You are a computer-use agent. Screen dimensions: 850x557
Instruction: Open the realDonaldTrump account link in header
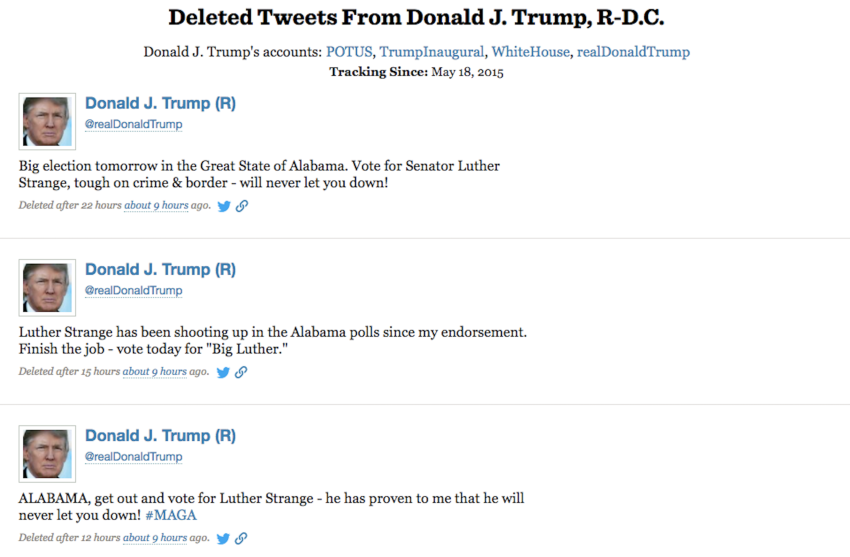coord(633,52)
